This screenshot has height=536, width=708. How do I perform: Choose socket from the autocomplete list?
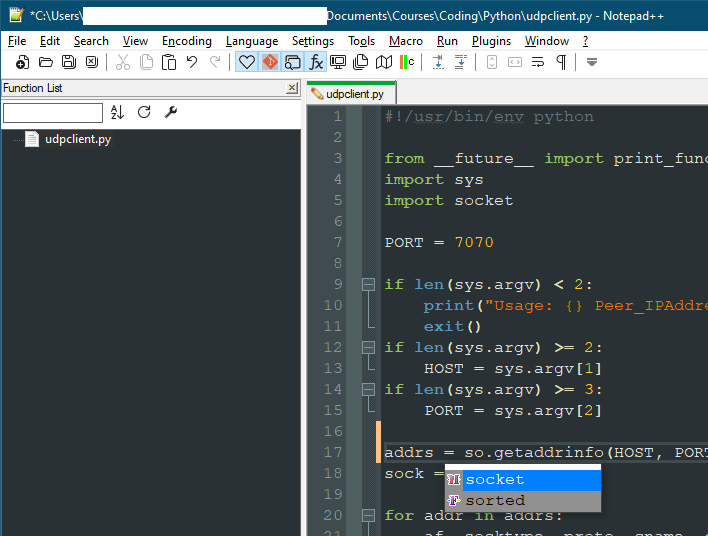pyautogui.click(x=523, y=480)
